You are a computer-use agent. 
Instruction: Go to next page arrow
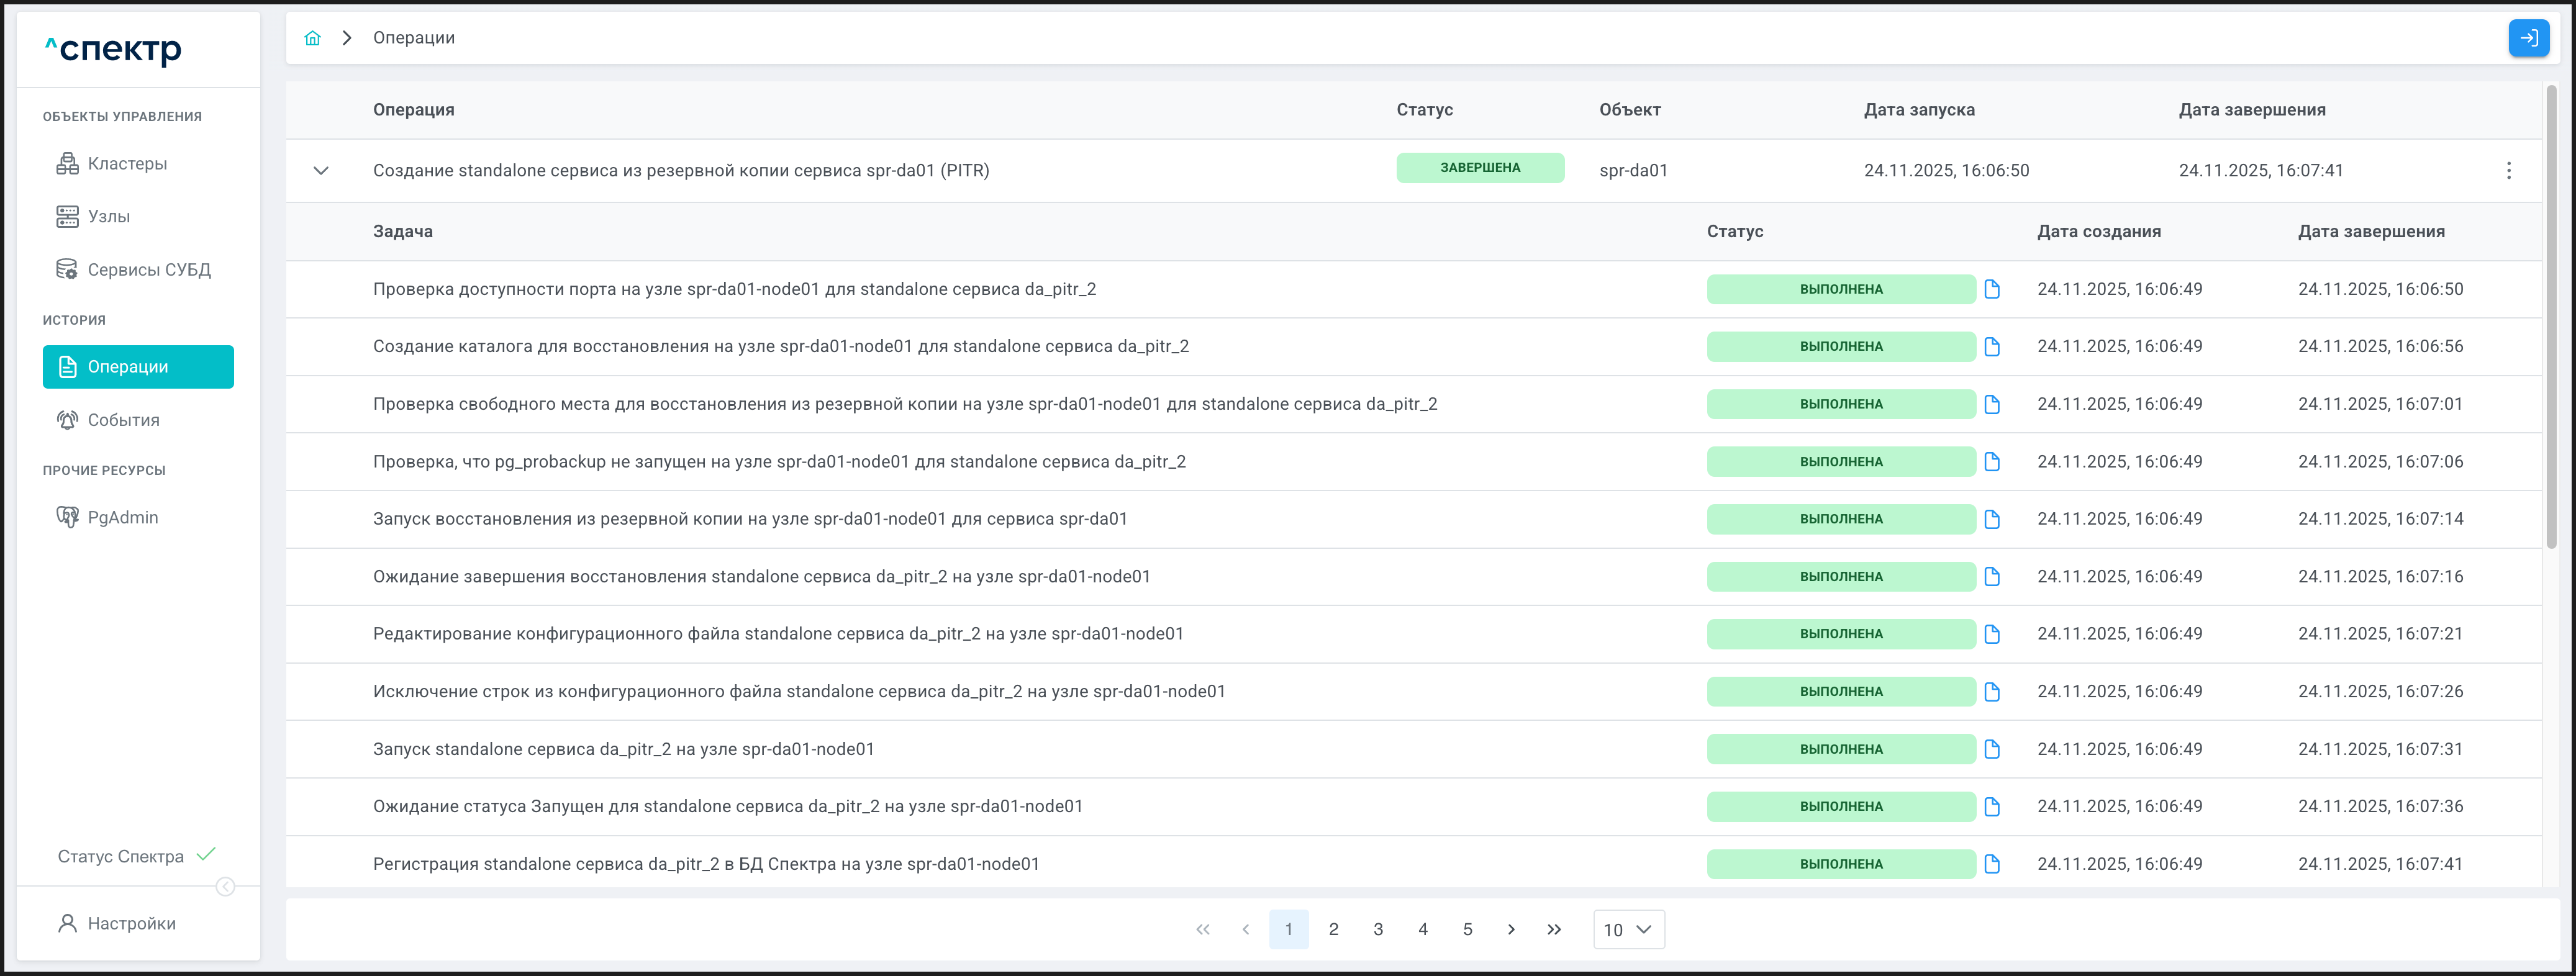click(1511, 929)
